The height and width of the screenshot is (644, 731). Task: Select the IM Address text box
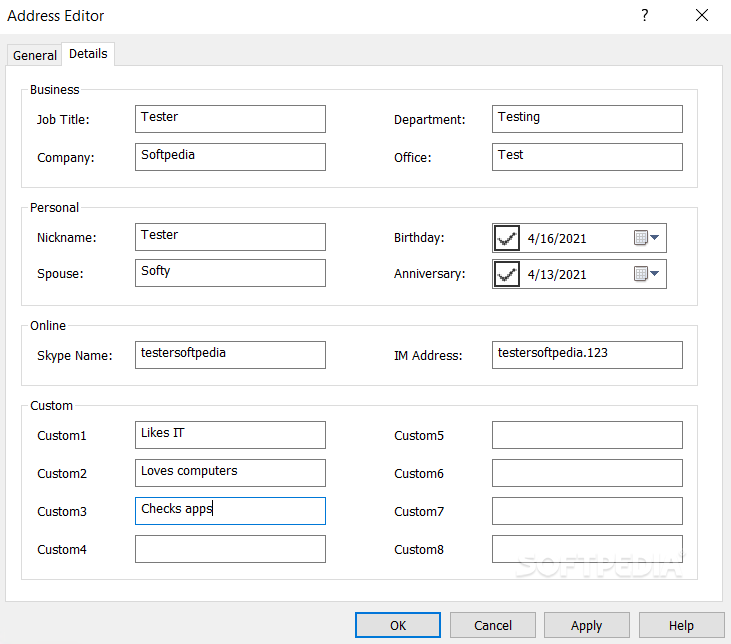587,355
